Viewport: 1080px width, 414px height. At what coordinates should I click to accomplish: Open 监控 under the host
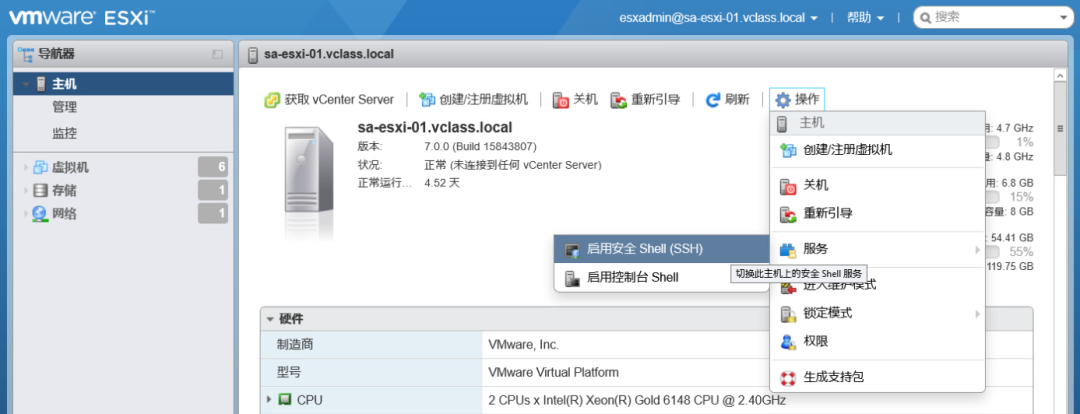(65, 133)
